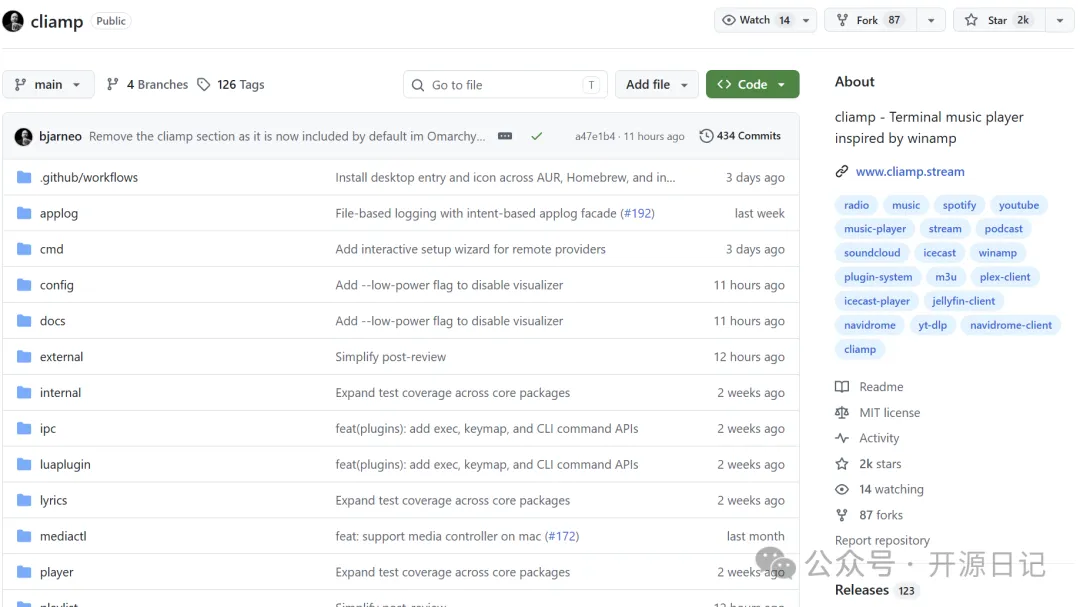This screenshot has height=607, width=1080.
Task: Open 'Add interactive setup wizard for remote providers' commit
Action: point(470,249)
